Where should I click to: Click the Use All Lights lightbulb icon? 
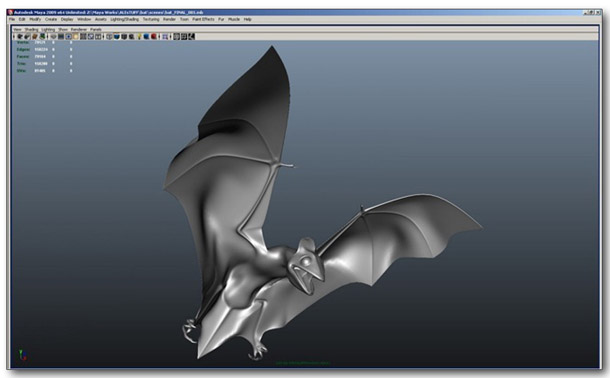pyautogui.click(x=139, y=37)
